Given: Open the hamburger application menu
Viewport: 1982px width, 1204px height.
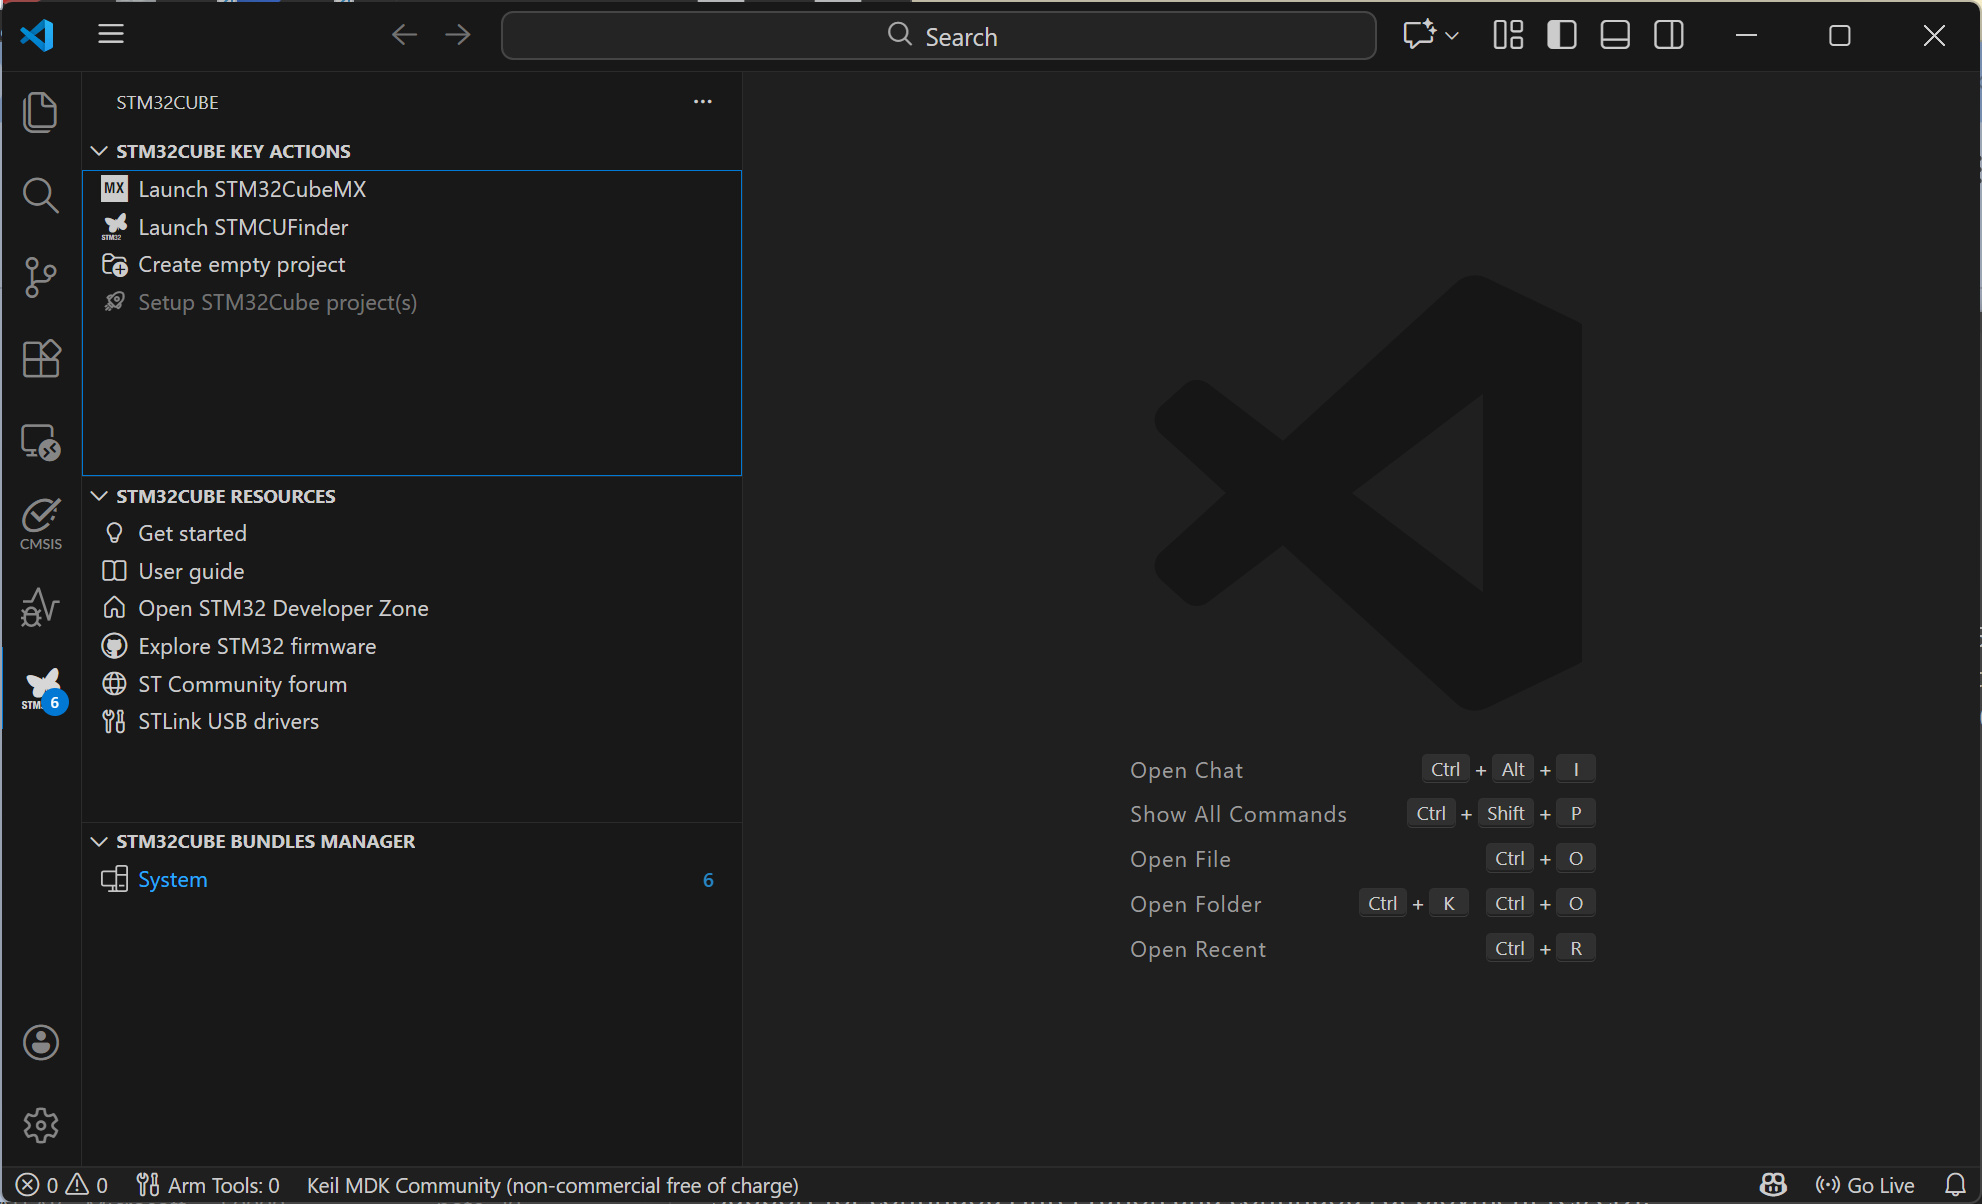Looking at the screenshot, I should click(x=110, y=35).
